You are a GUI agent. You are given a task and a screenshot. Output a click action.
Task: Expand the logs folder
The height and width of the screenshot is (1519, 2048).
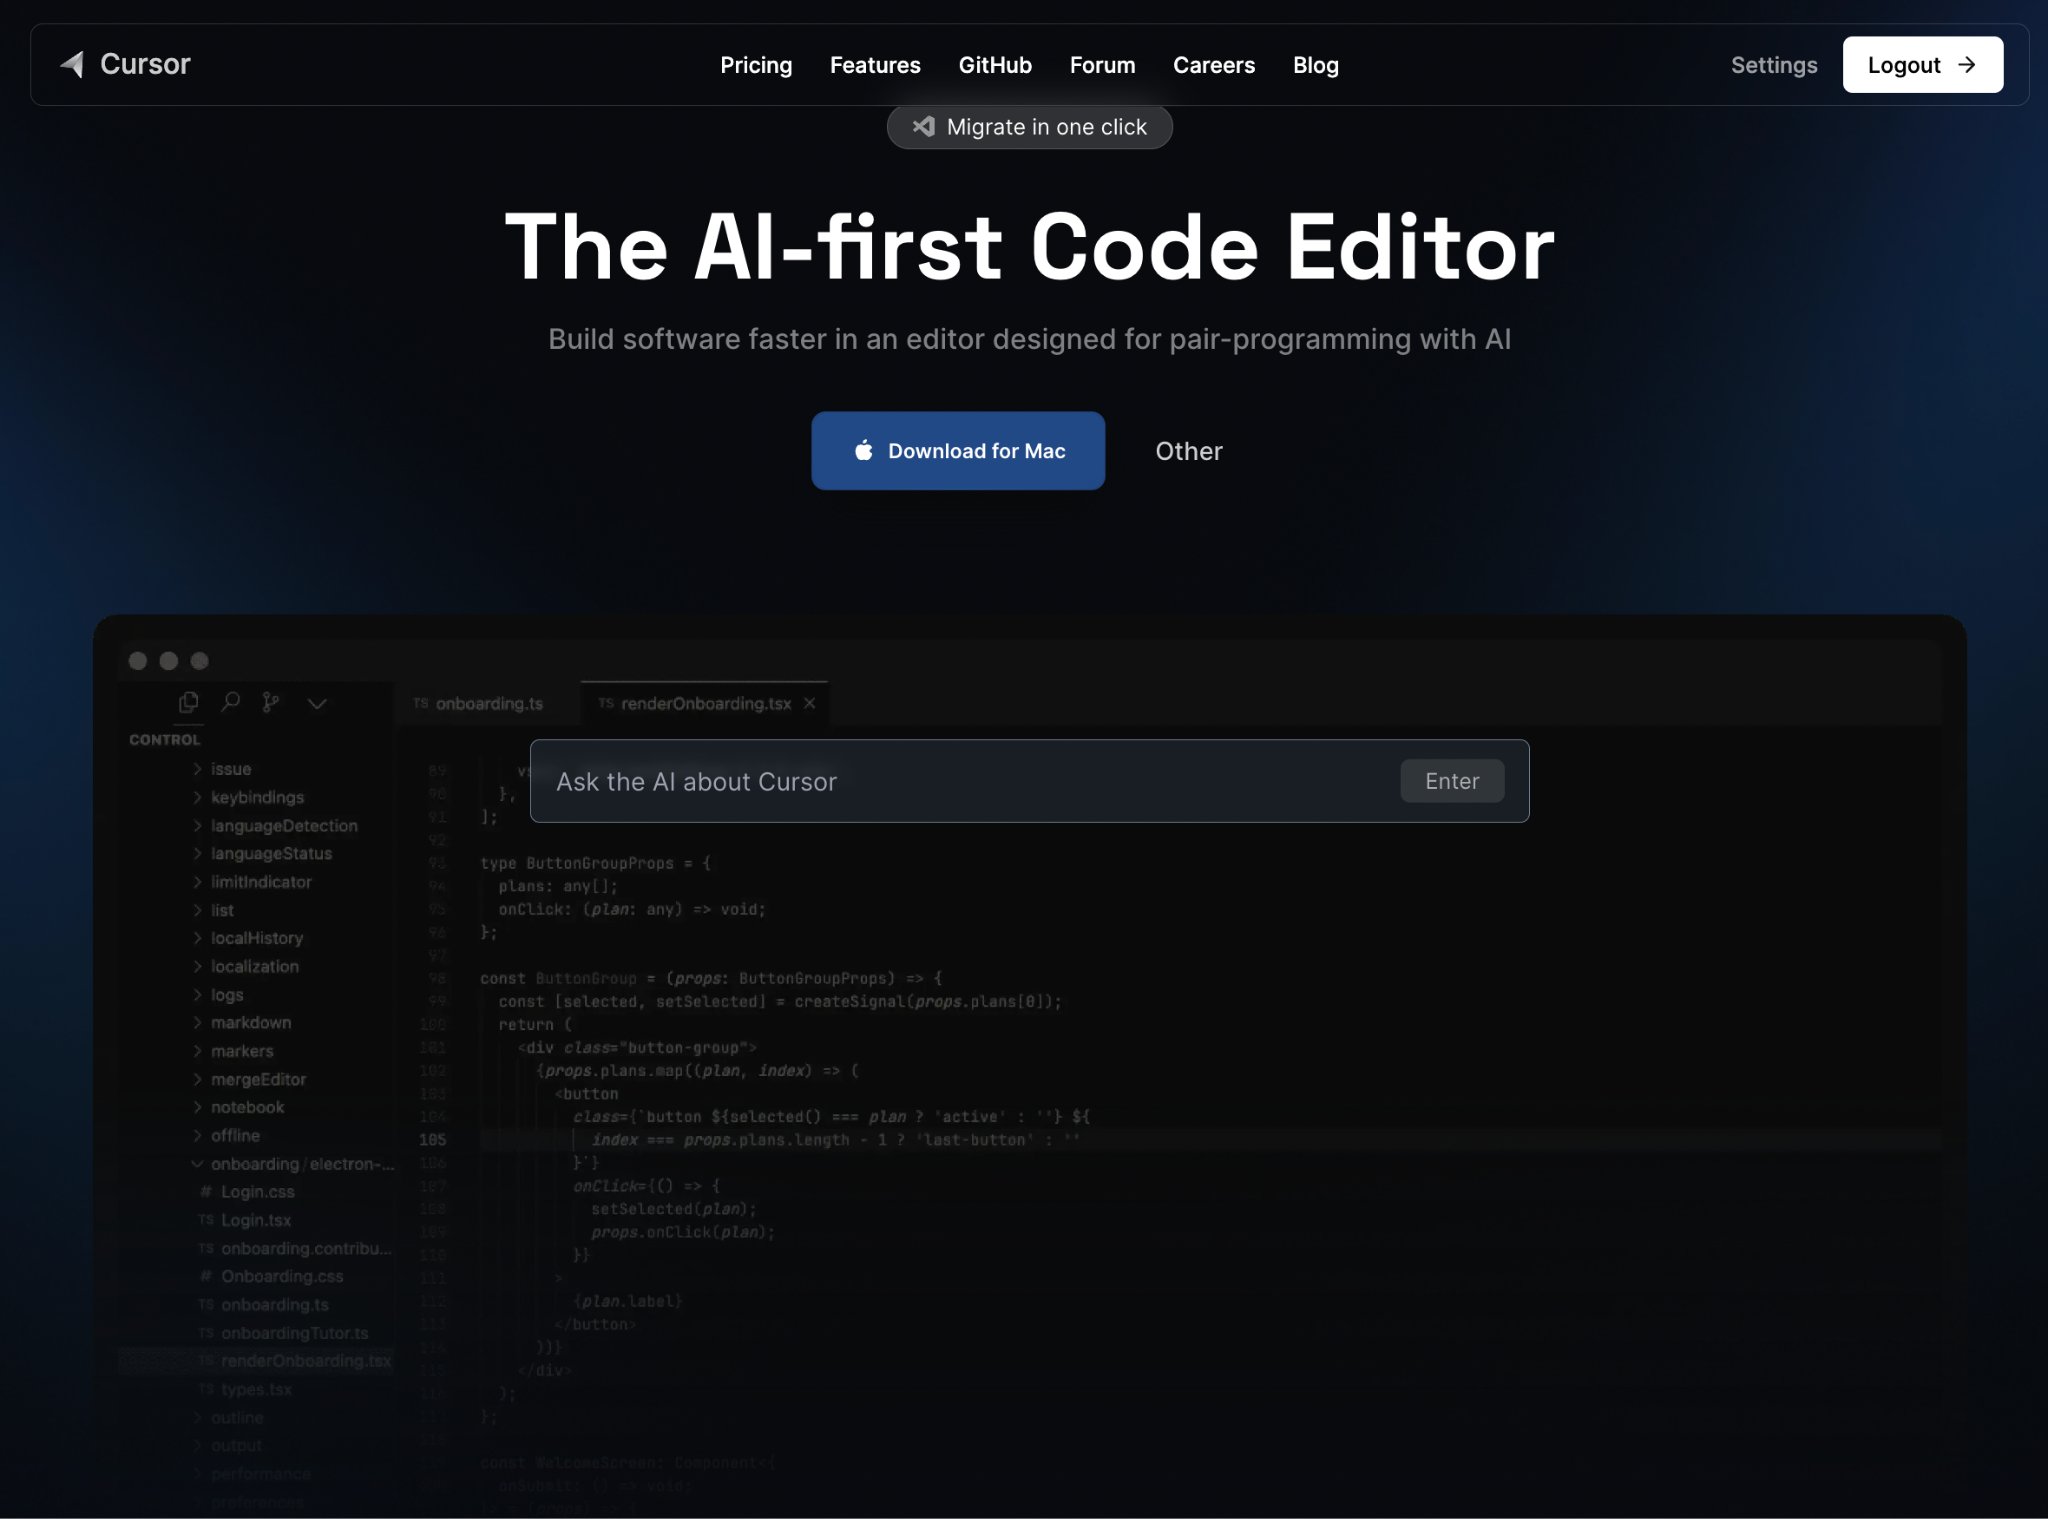click(217, 994)
